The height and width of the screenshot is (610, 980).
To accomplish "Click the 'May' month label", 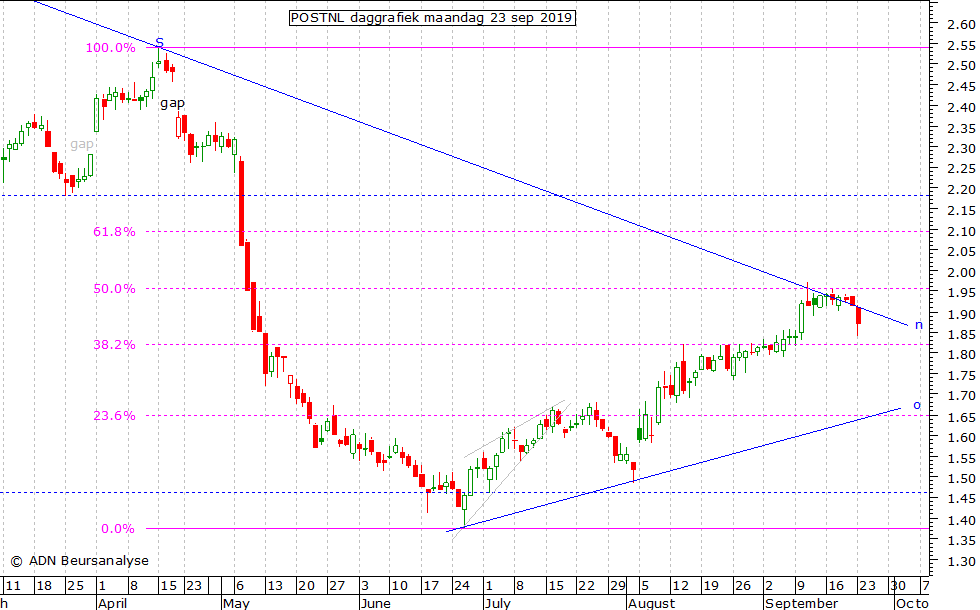I will [x=236, y=604].
